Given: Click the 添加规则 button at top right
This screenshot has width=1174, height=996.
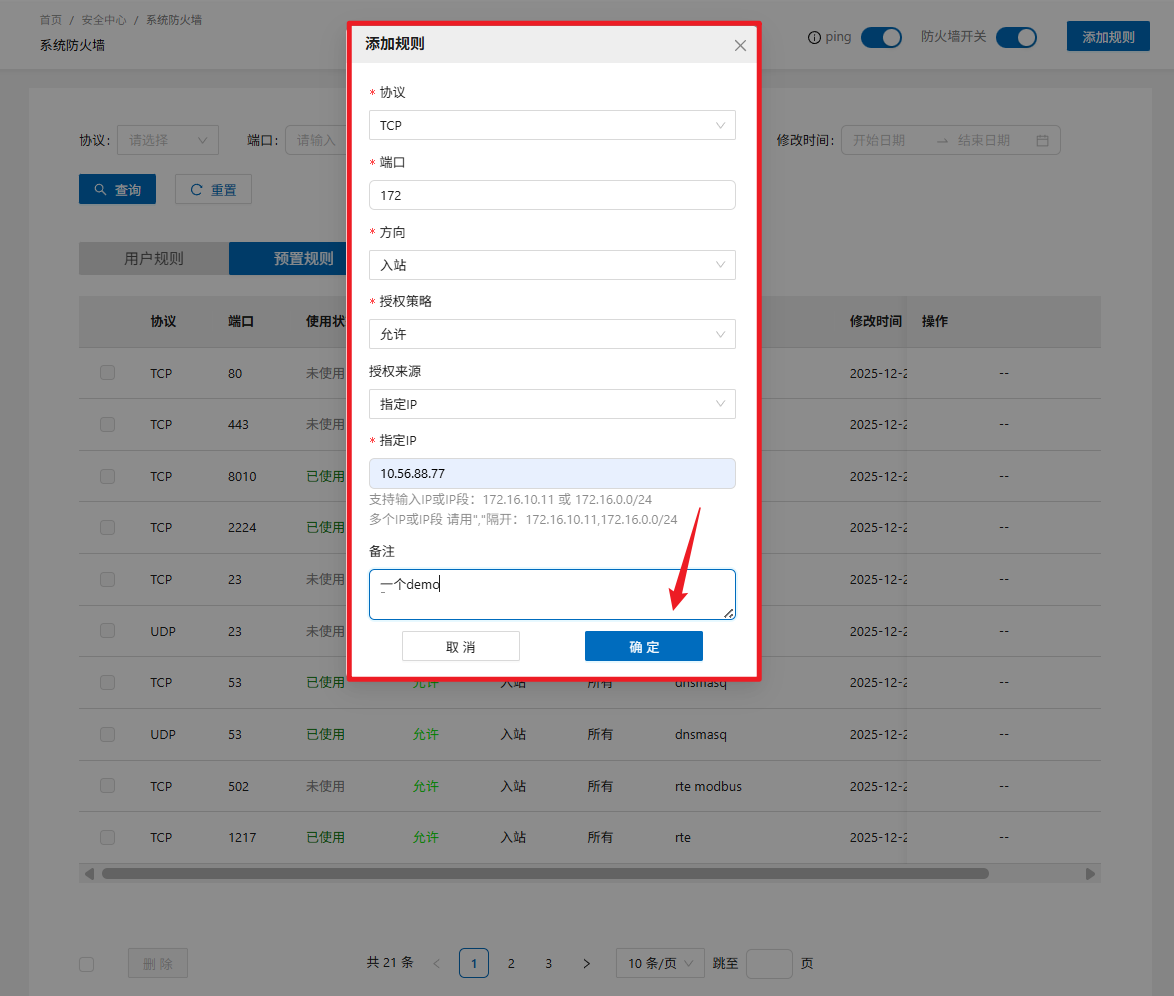Looking at the screenshot, I should pos(1108,37).
